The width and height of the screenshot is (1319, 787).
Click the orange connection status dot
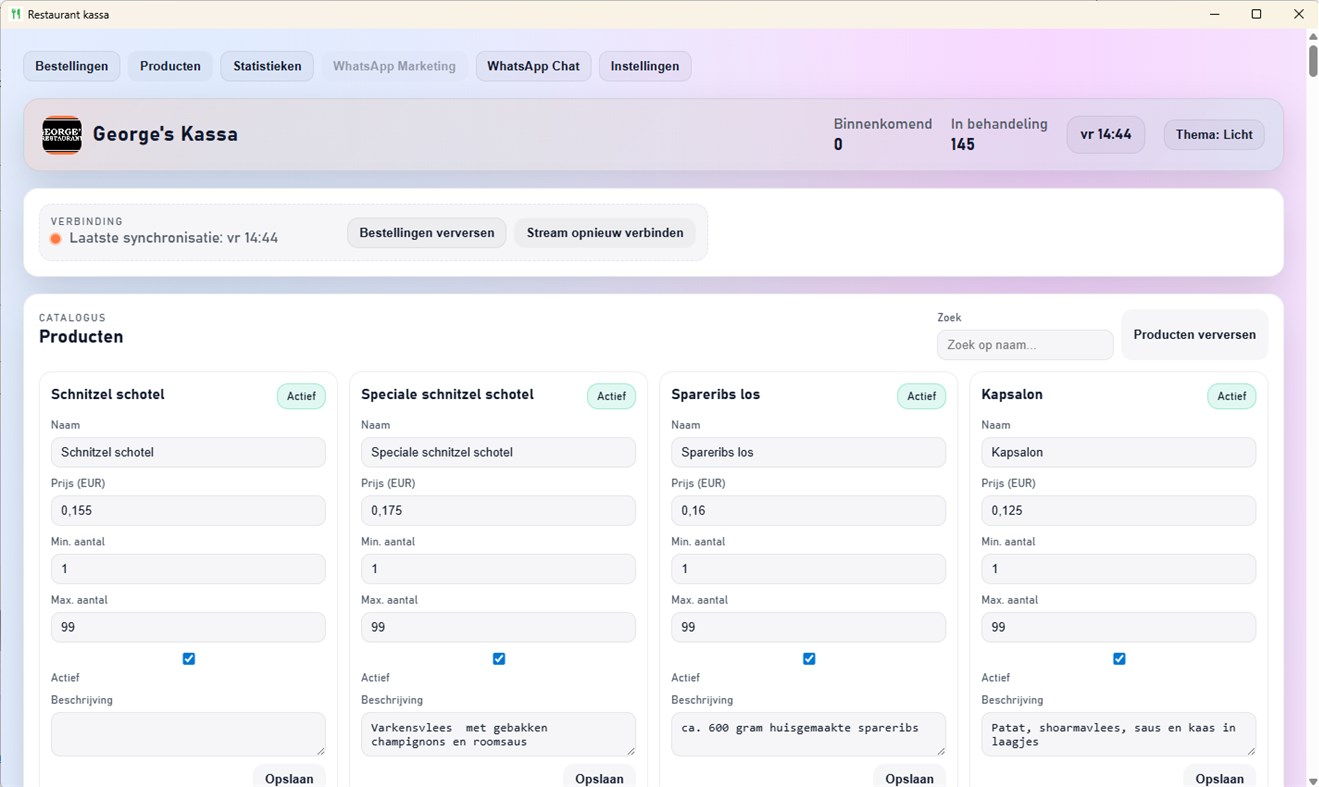coord(56,238)
